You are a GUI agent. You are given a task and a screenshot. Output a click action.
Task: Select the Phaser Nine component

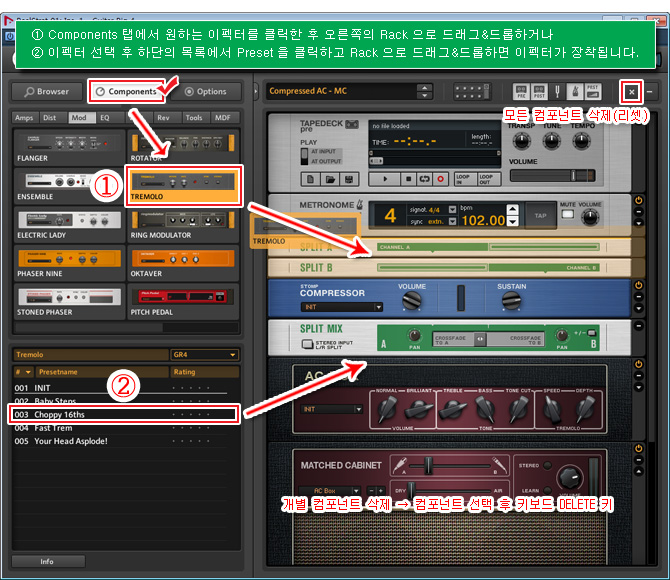pos(70,263)
